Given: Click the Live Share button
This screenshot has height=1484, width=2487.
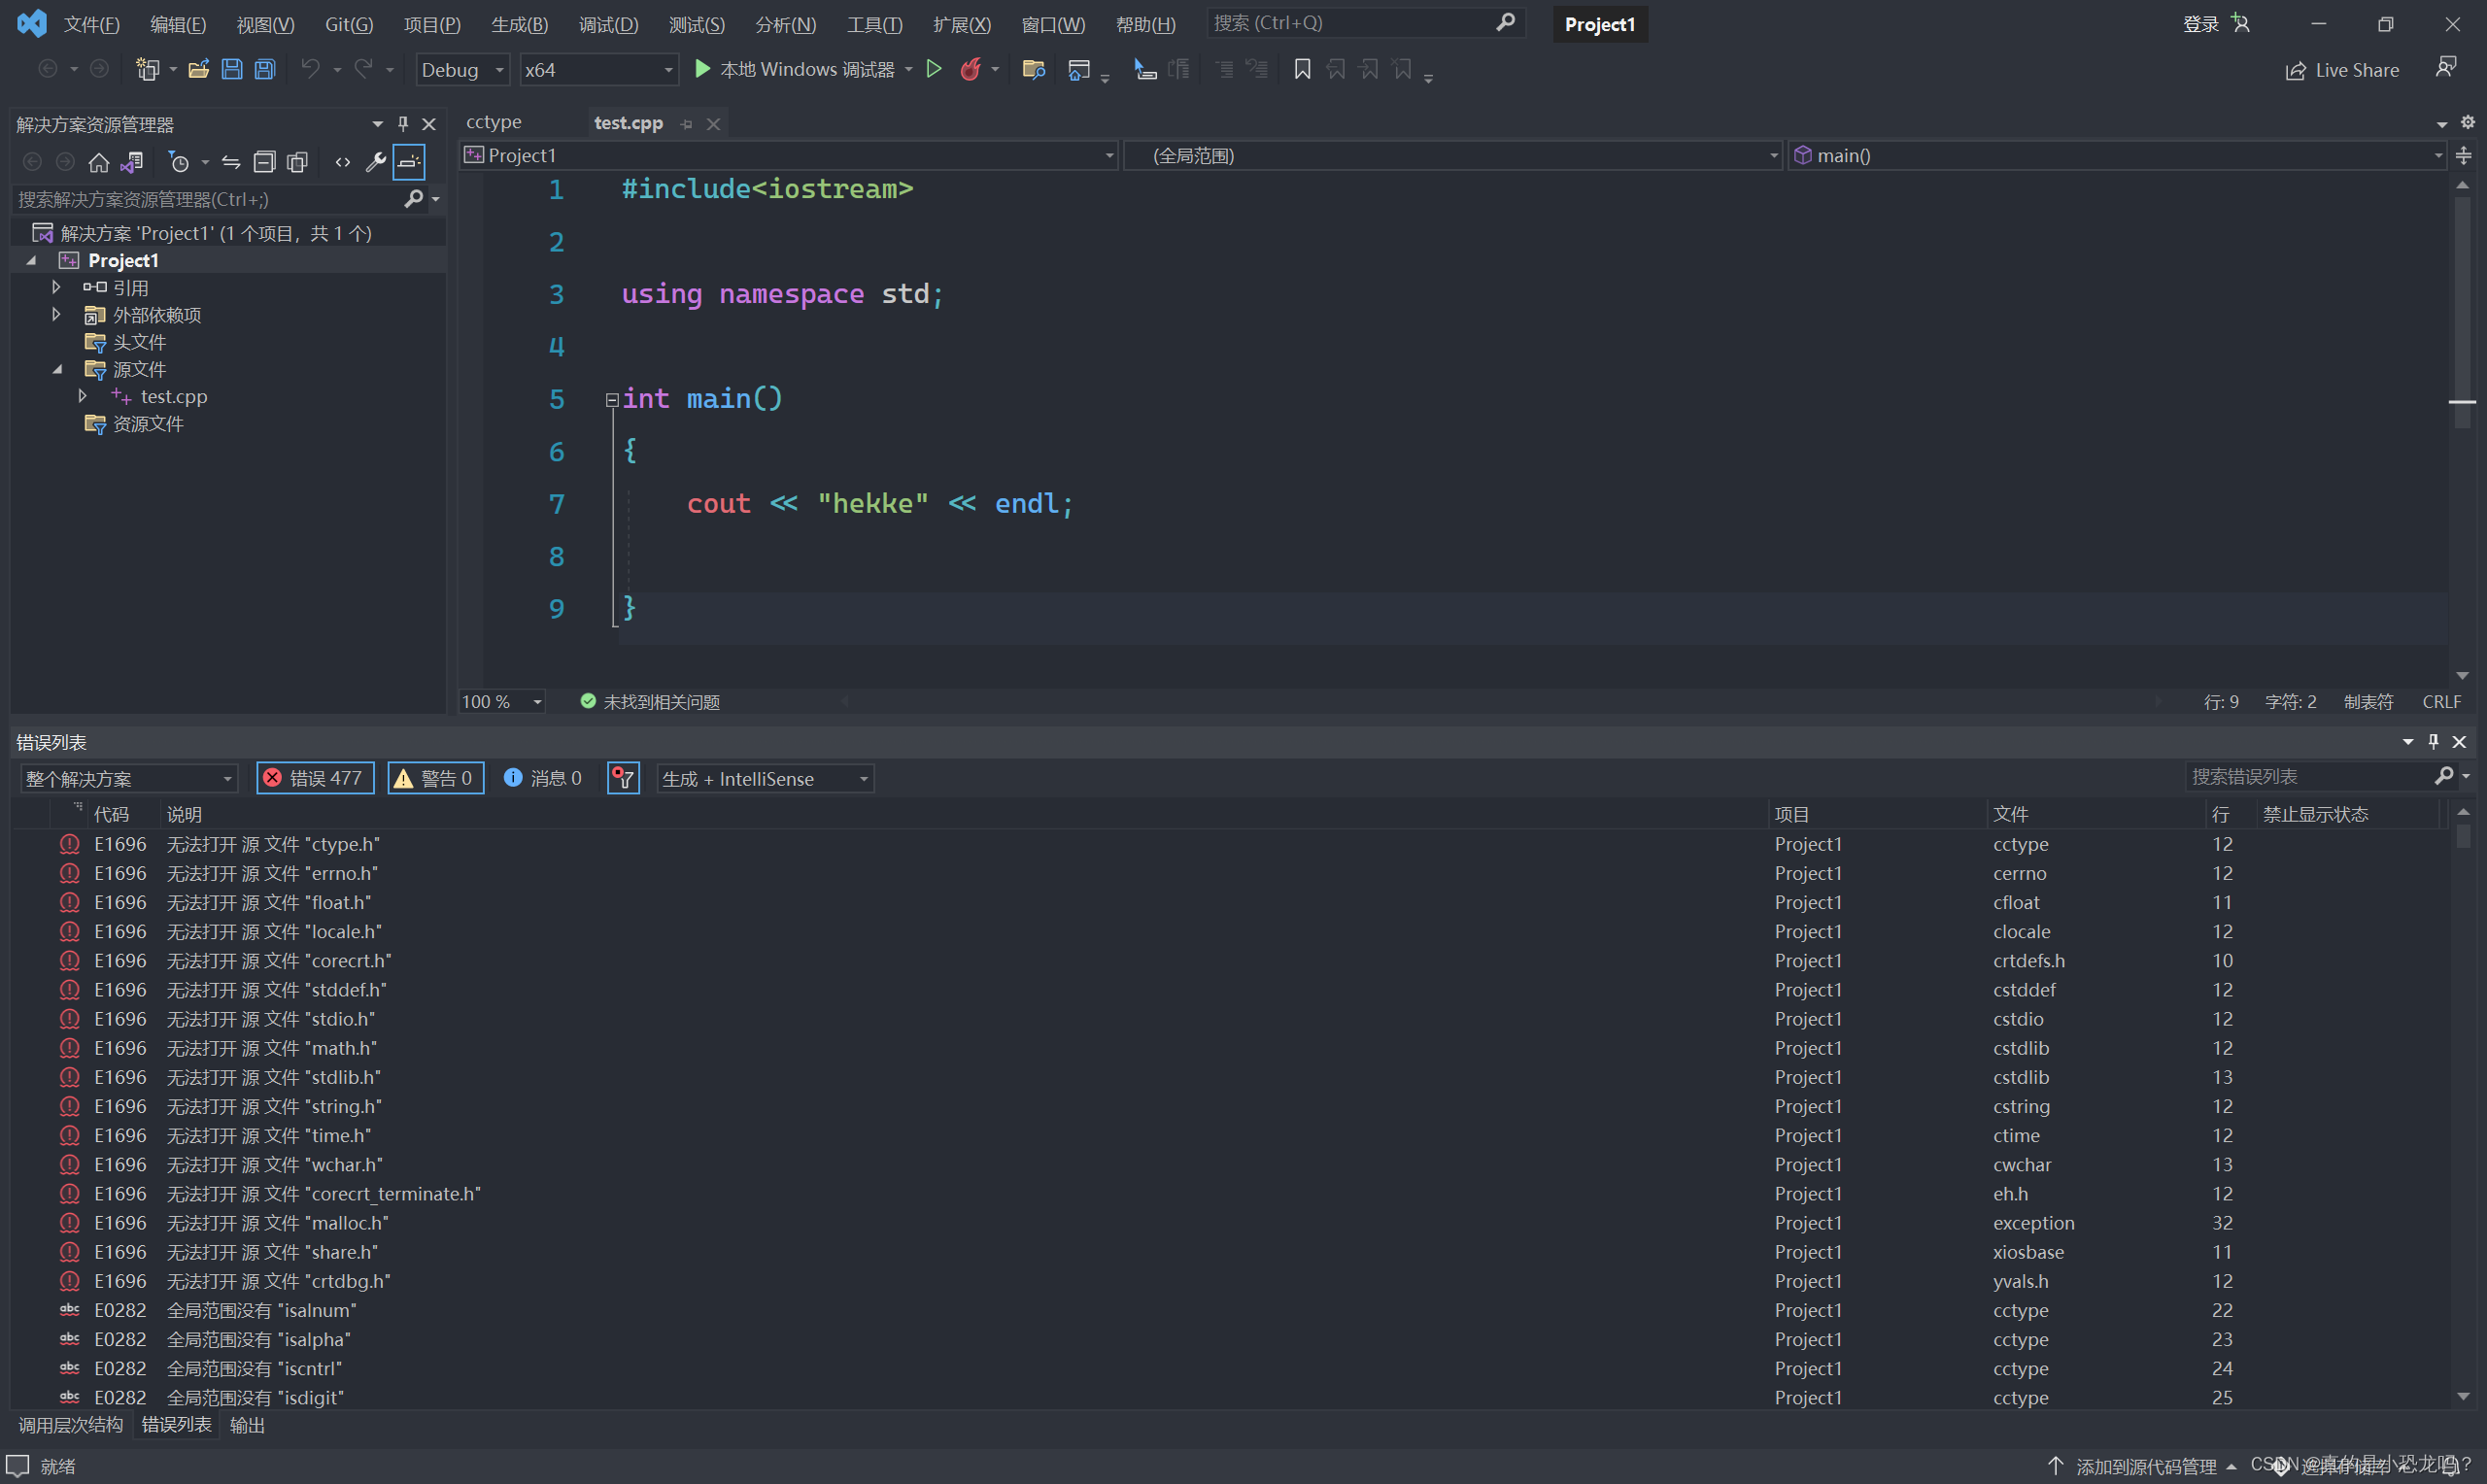Looking at the screenshot, I should pos(2342,70).
